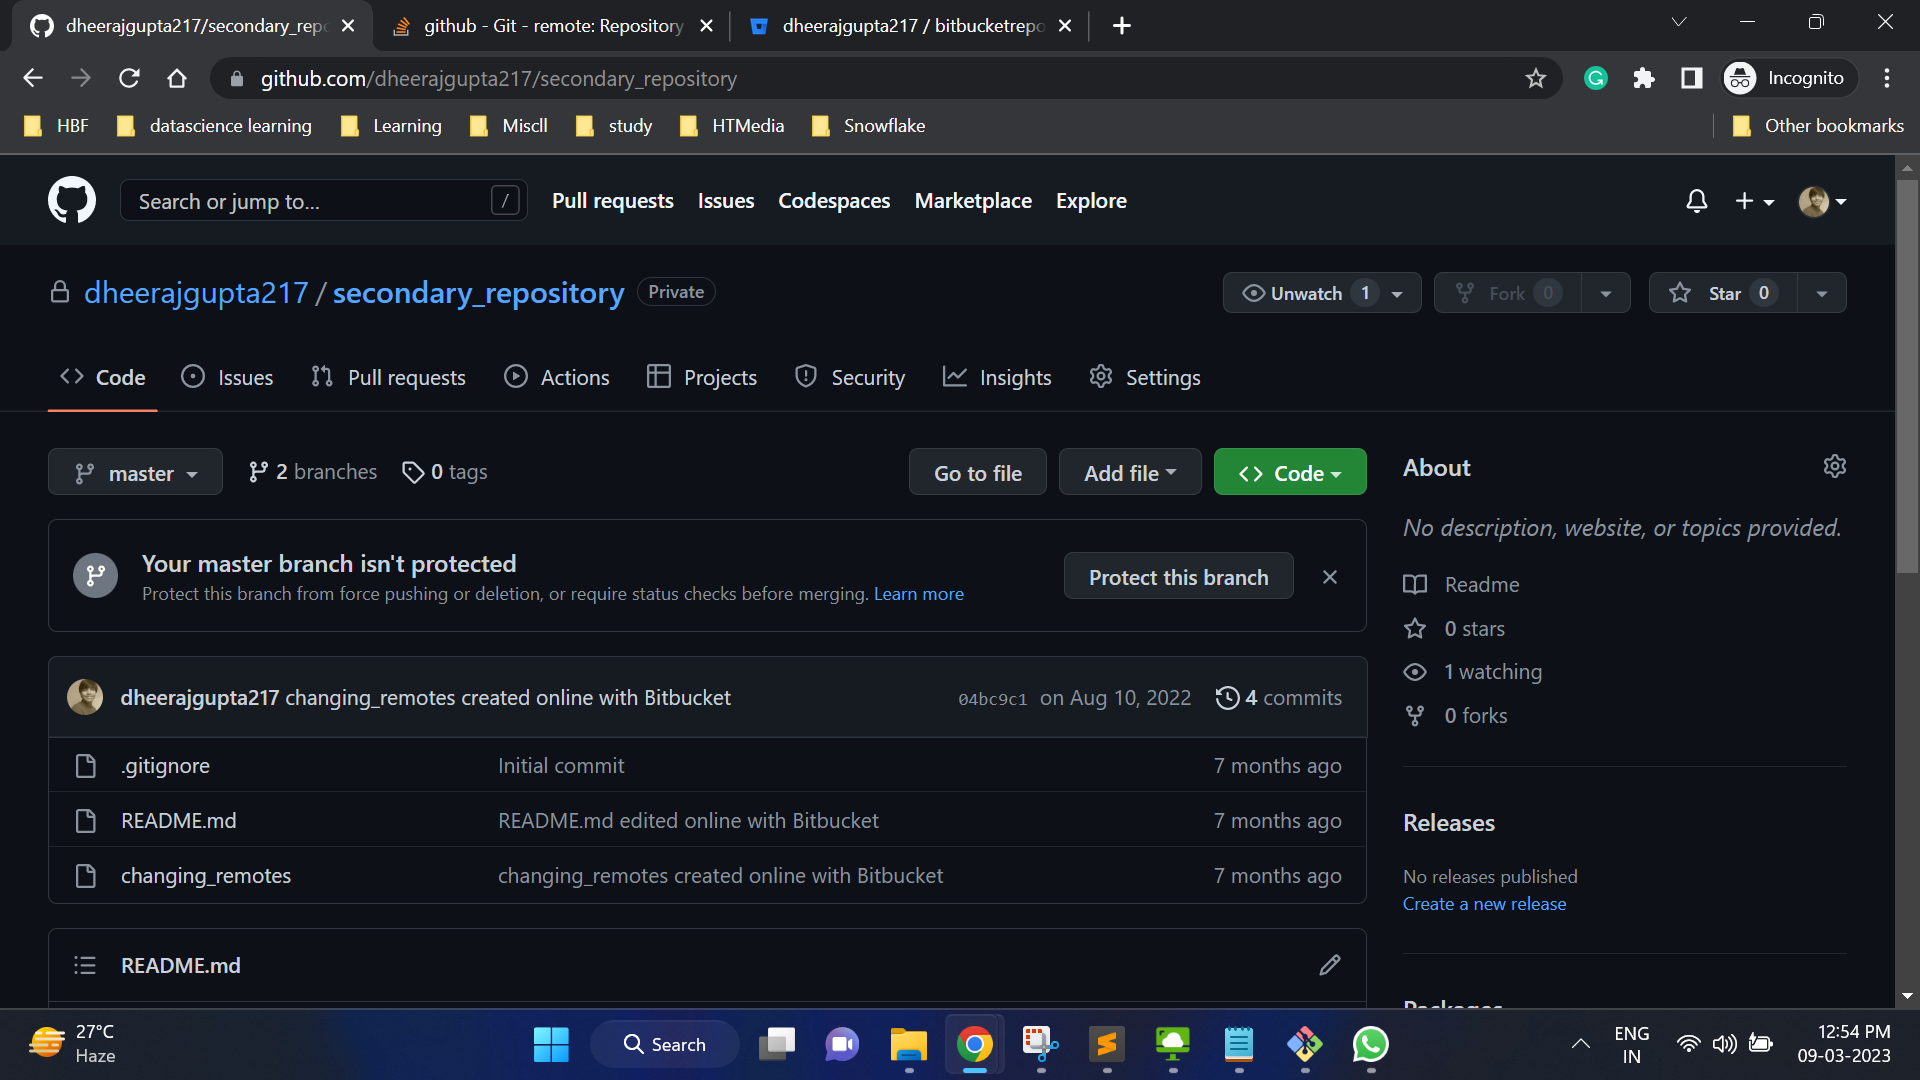Expand the Unwatch options dropdown
Image resolution: width=1920 pixels, height=1080 pixels.
[x=1396, y=292]
